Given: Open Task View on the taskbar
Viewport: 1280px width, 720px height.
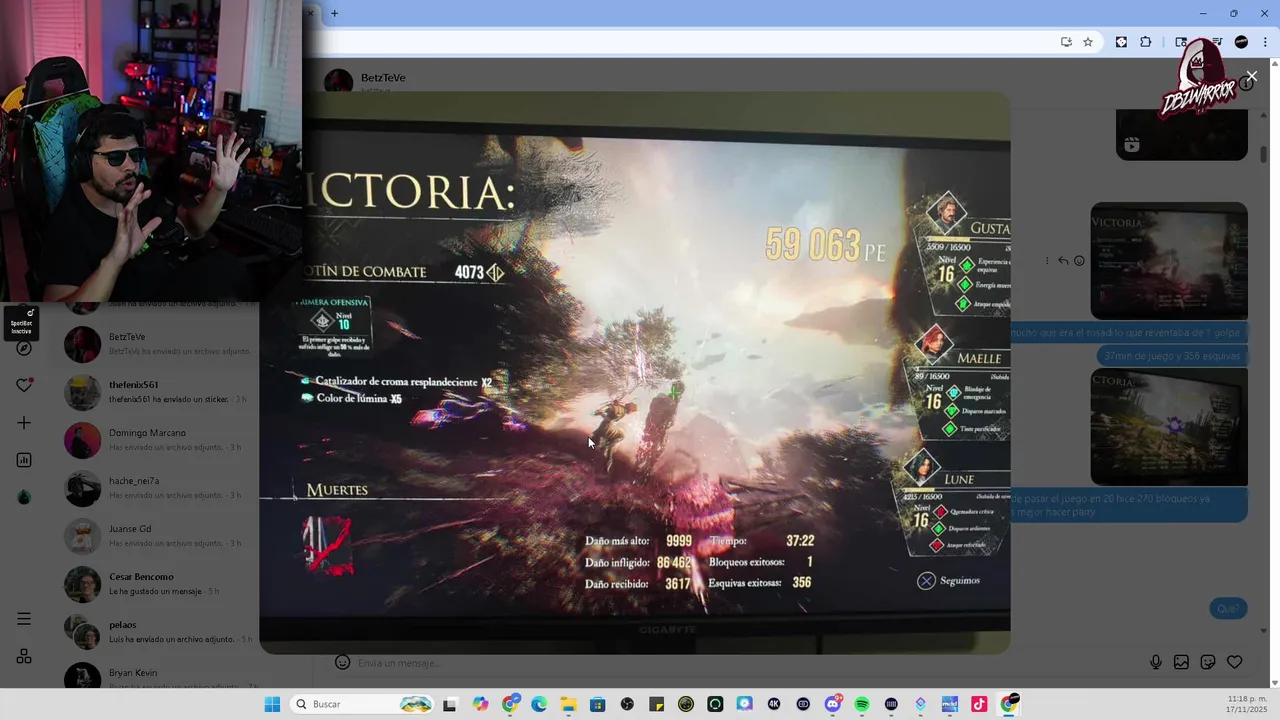Looking at the screenshot, I should tap(450, 704).
